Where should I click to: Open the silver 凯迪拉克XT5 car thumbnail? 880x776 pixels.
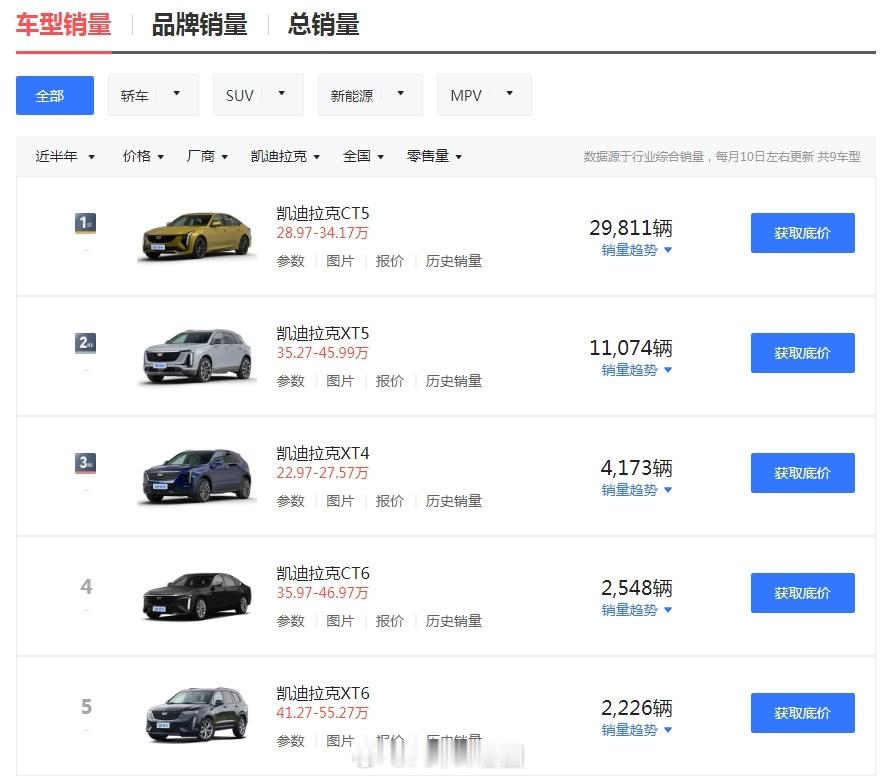coord(196,356)
